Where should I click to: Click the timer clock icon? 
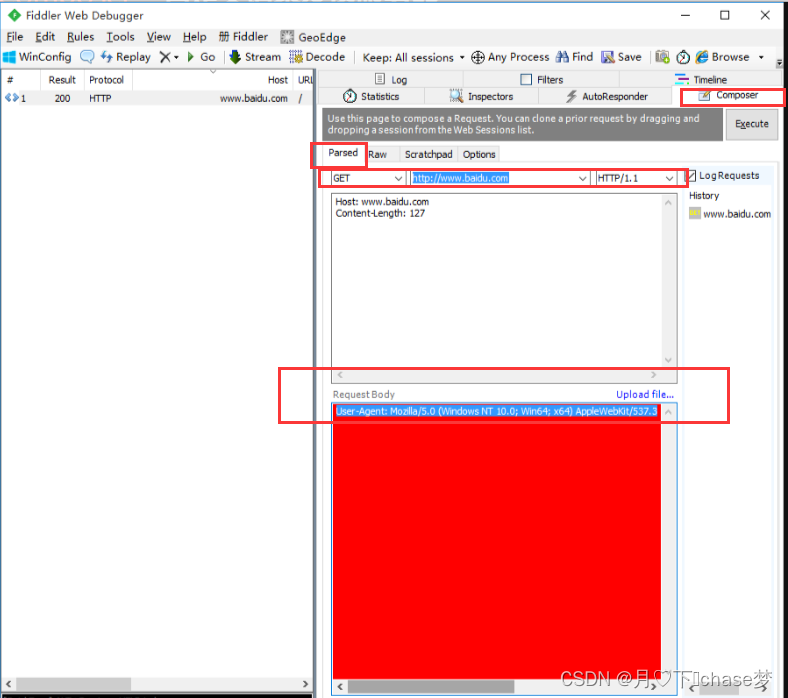682,57
